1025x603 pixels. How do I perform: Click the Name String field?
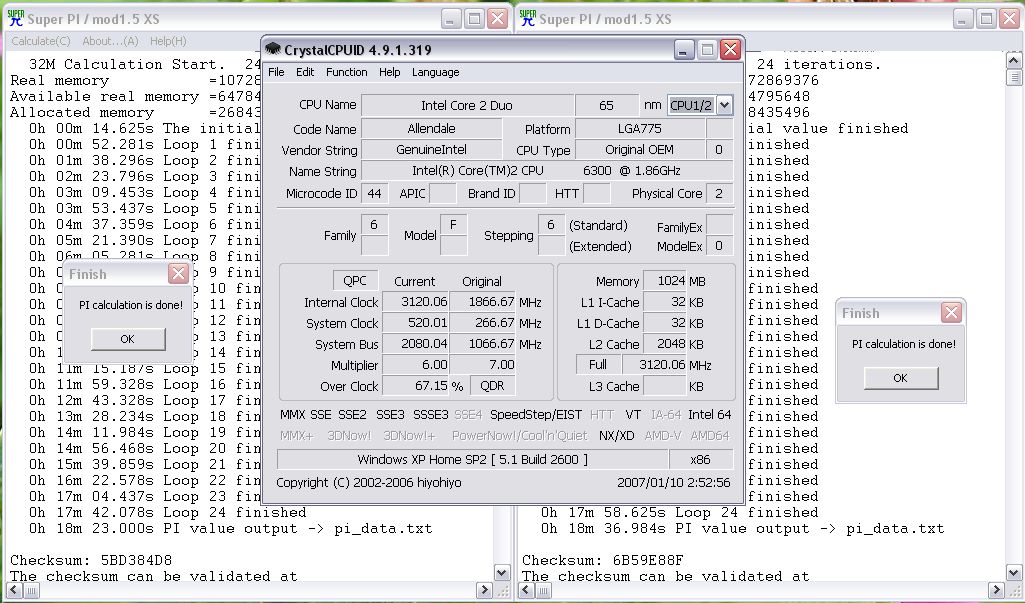(x=547, y=171)
